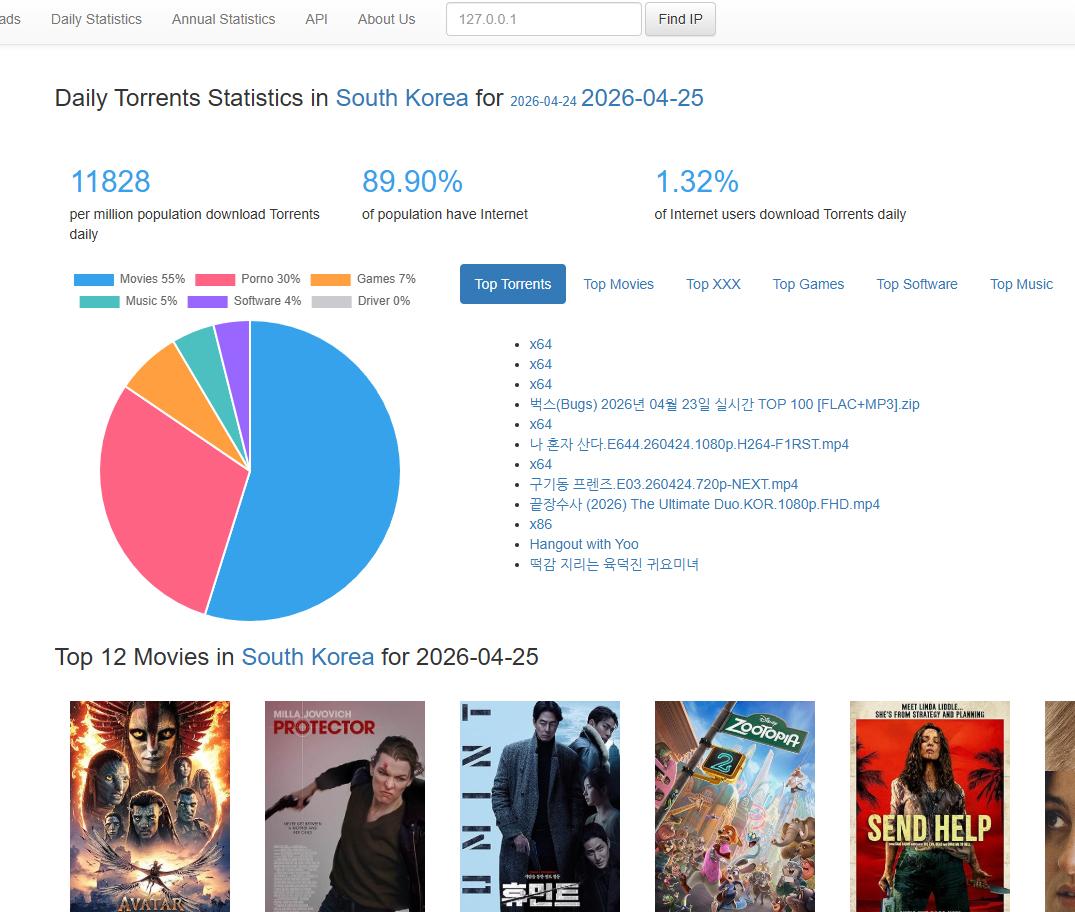This screenshot has height=912, width=1075.
Task: Switch to the Top Music tab
Action: [1021, 284]
